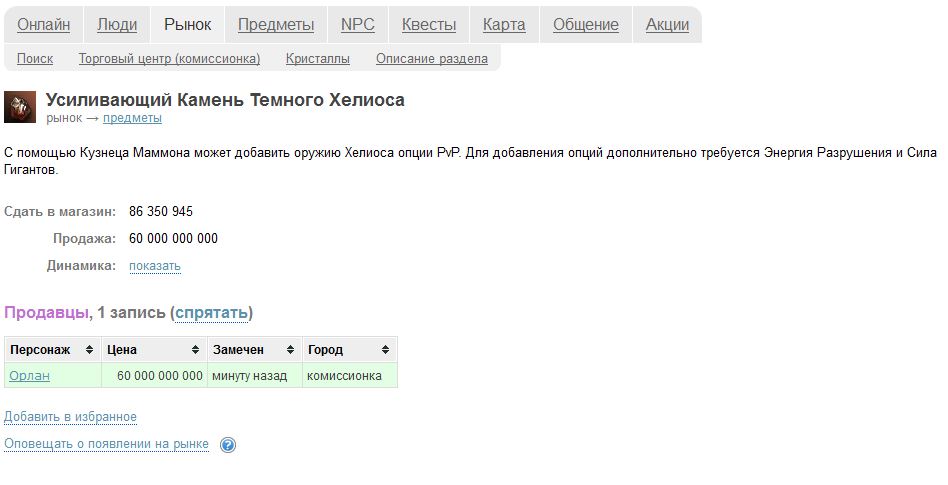Open seller Орлан's profile link
Viewport: 948px width, 485px height.
coord(30,376)
